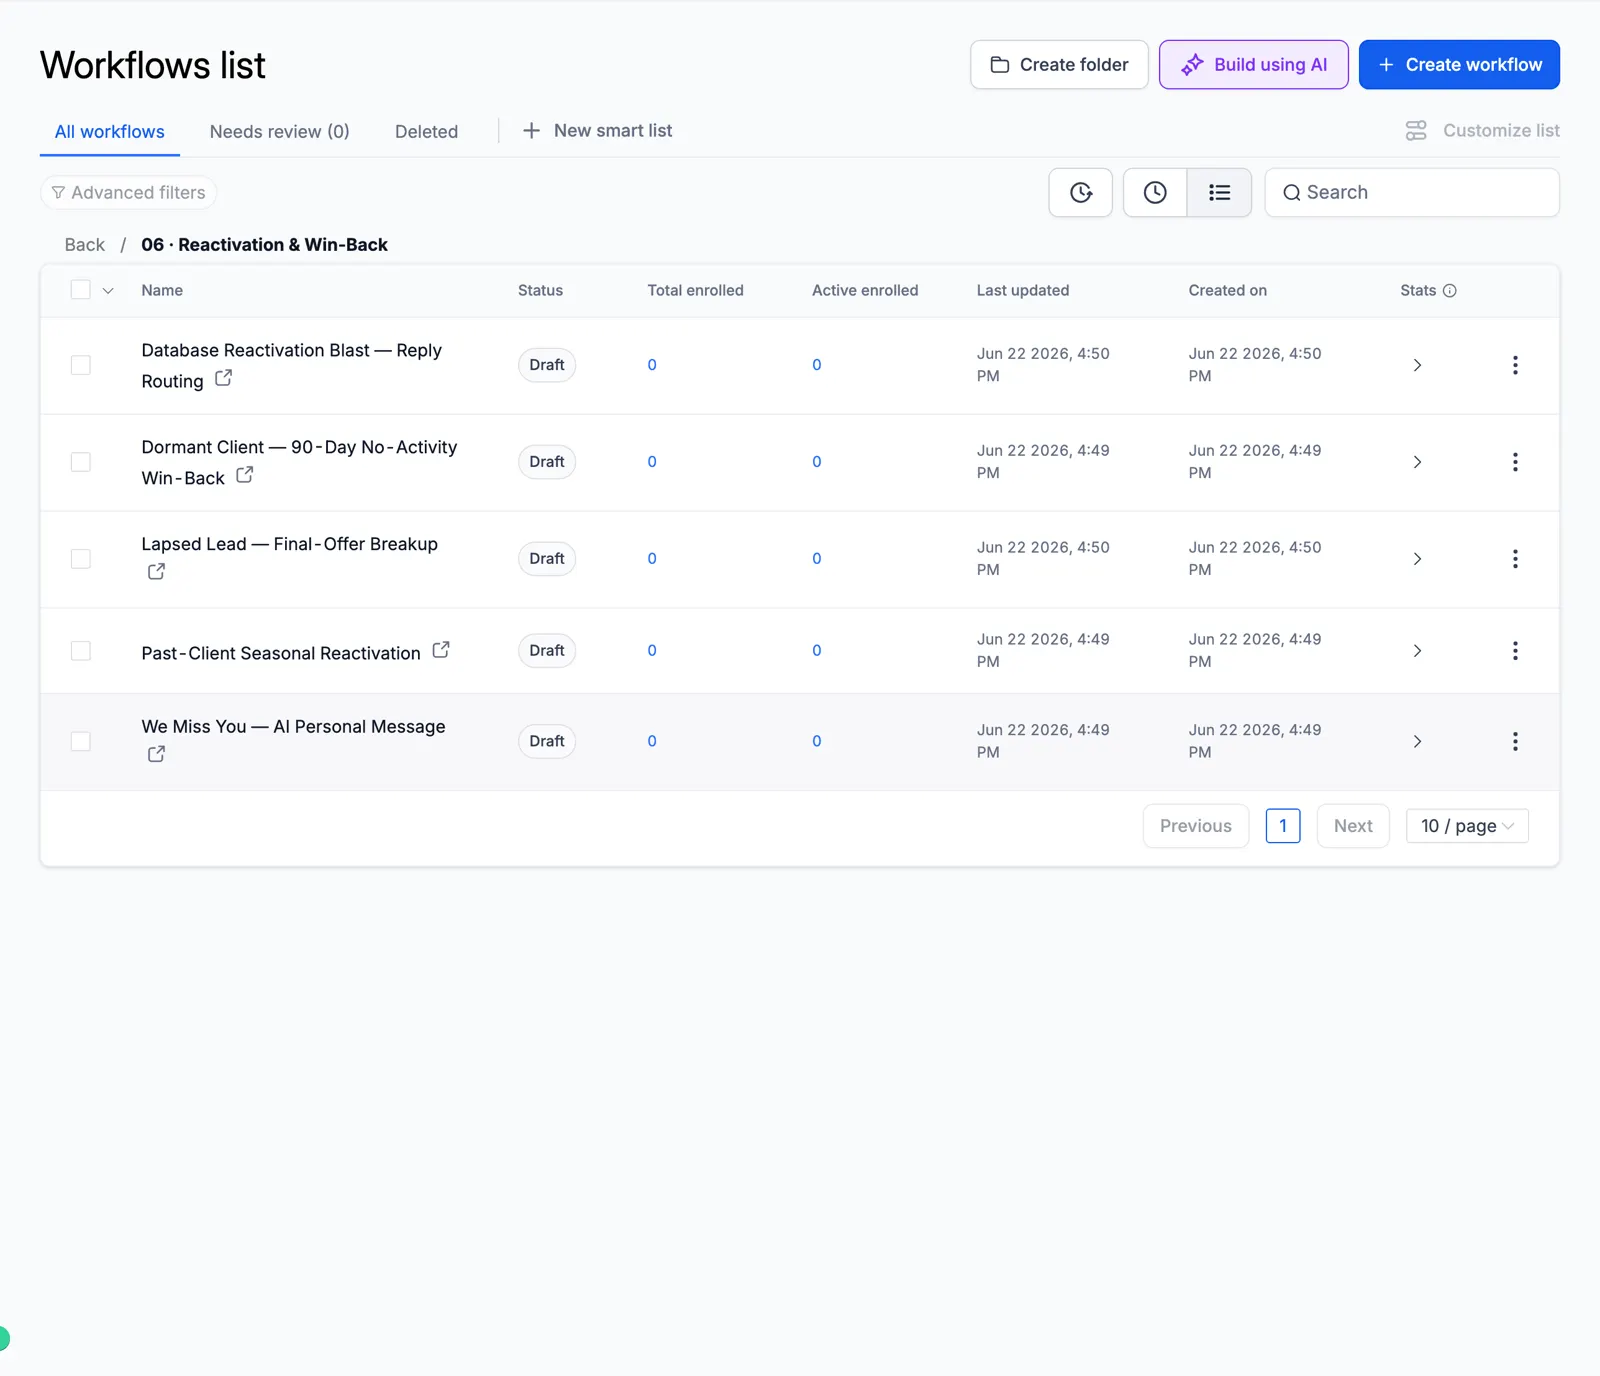Go Back from the folder breadcrumb
Image resolution: width=1600 pixels, height=1376 pixels.
[85, 245]
